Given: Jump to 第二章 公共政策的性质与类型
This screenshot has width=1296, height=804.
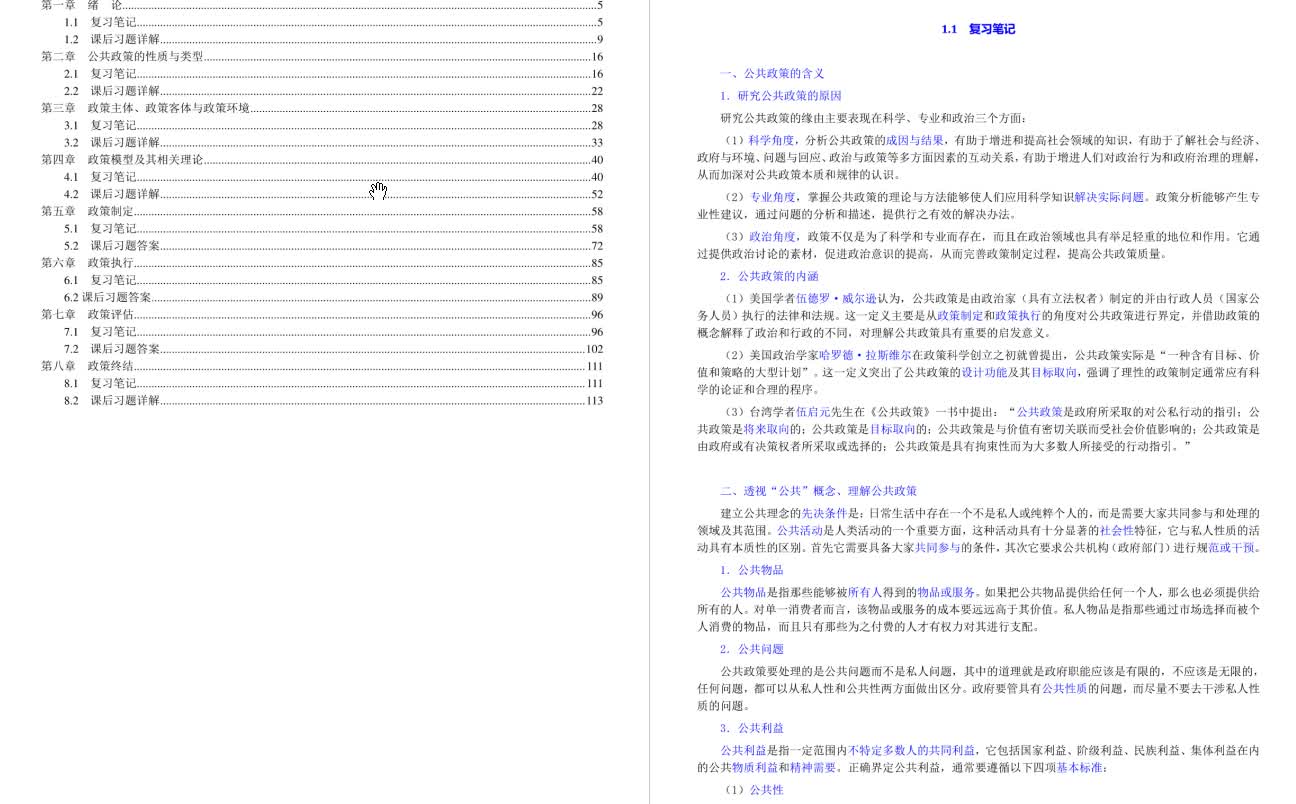Looking at the screenshot, I should (x=322, y=56).
